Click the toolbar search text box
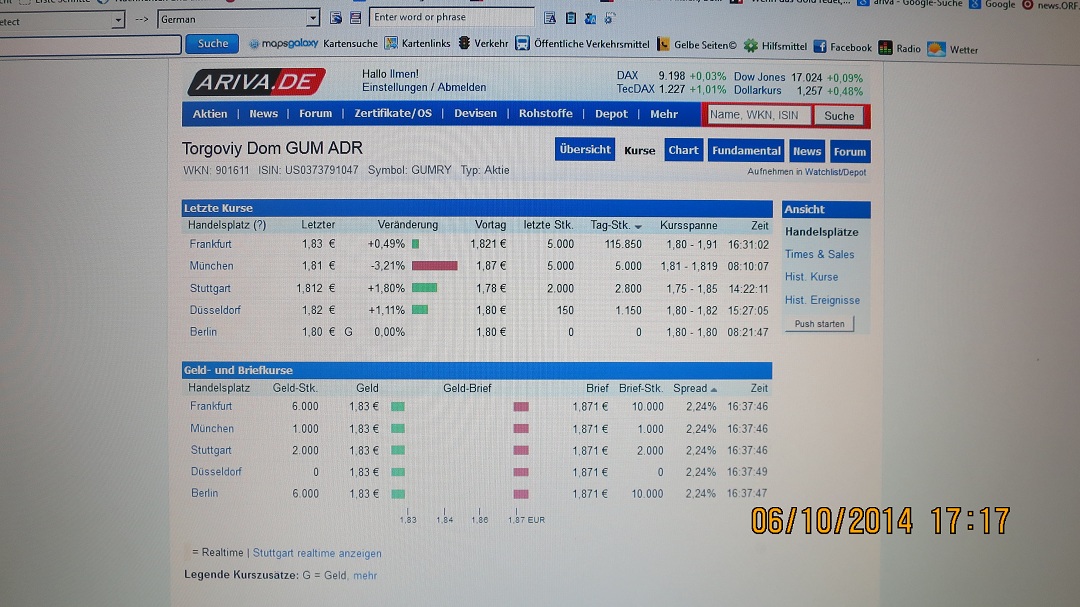1080x607 pixels. (x=90, y=45)
